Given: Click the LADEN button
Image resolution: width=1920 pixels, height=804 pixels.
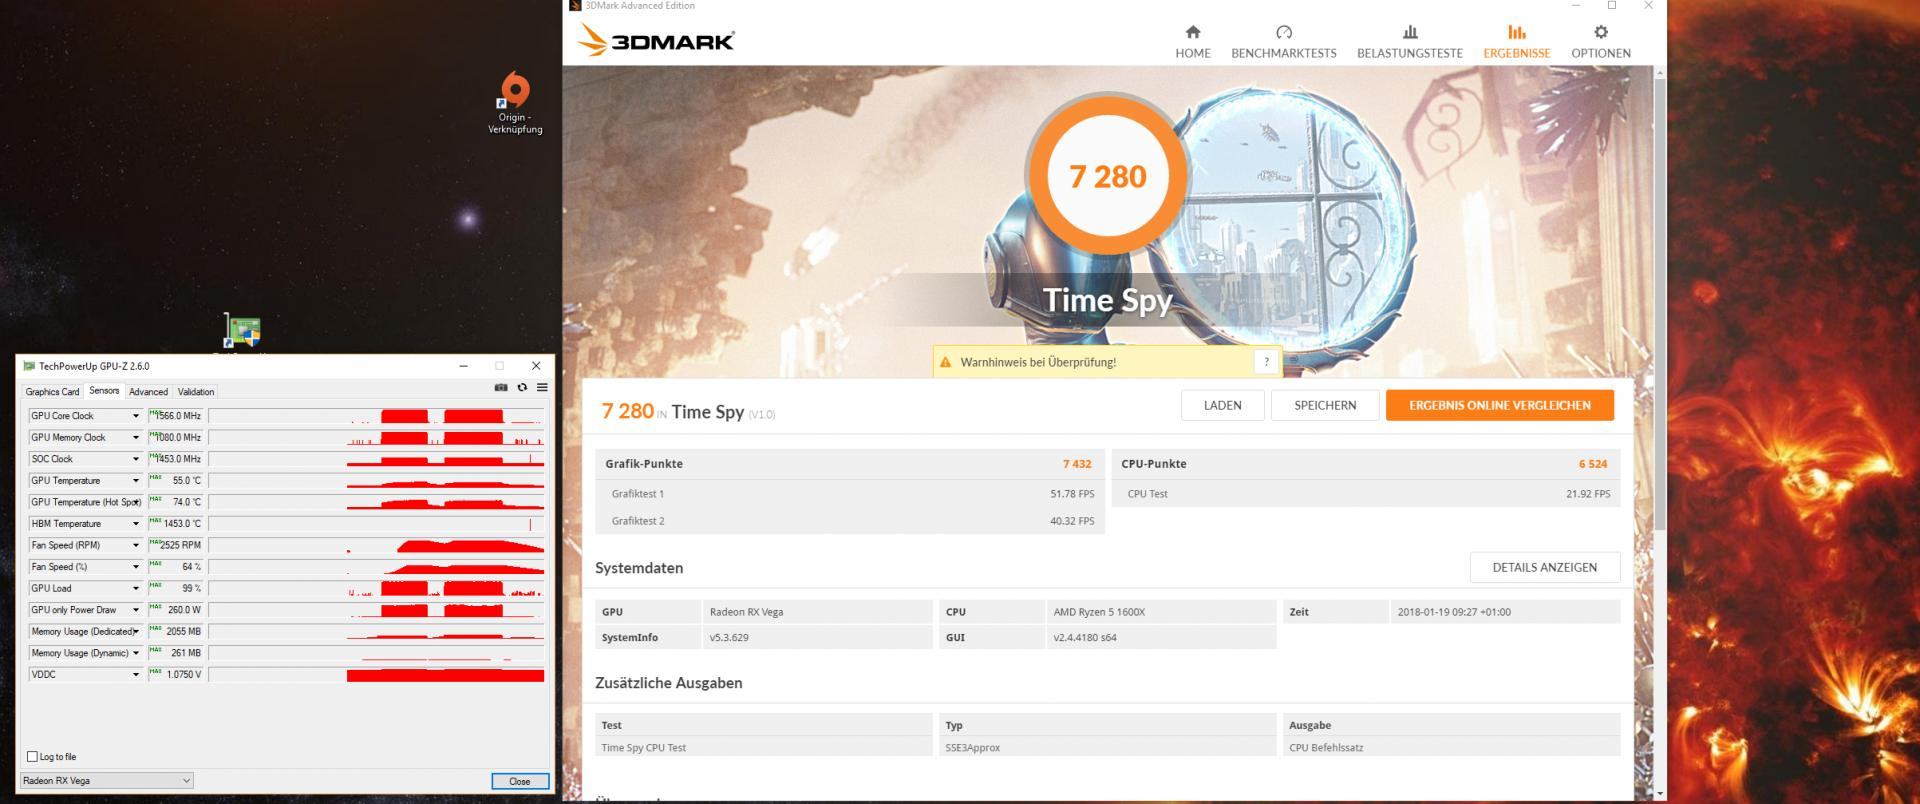Looking at the screenshot, I should tap(1222, 405).
